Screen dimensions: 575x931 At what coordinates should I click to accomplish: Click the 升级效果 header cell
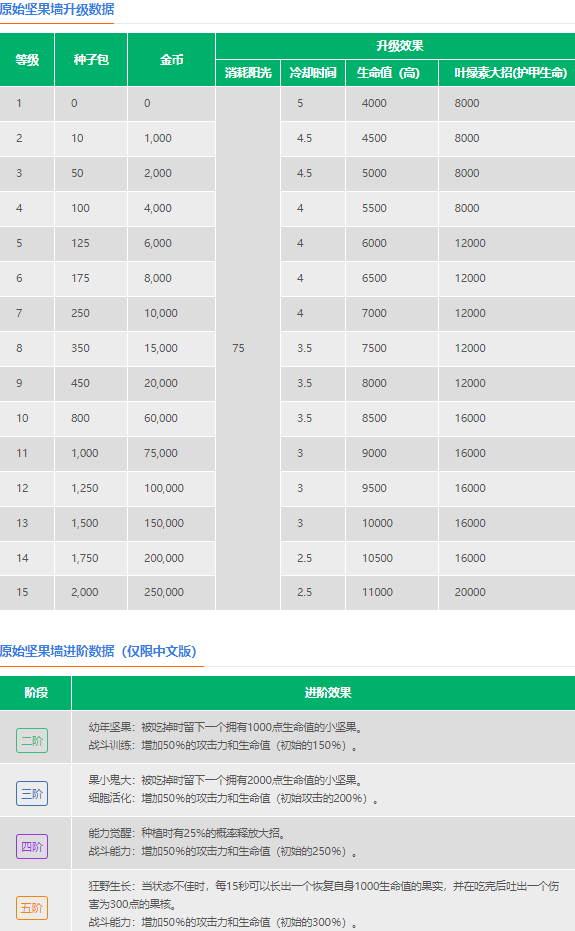coord(396,46)
